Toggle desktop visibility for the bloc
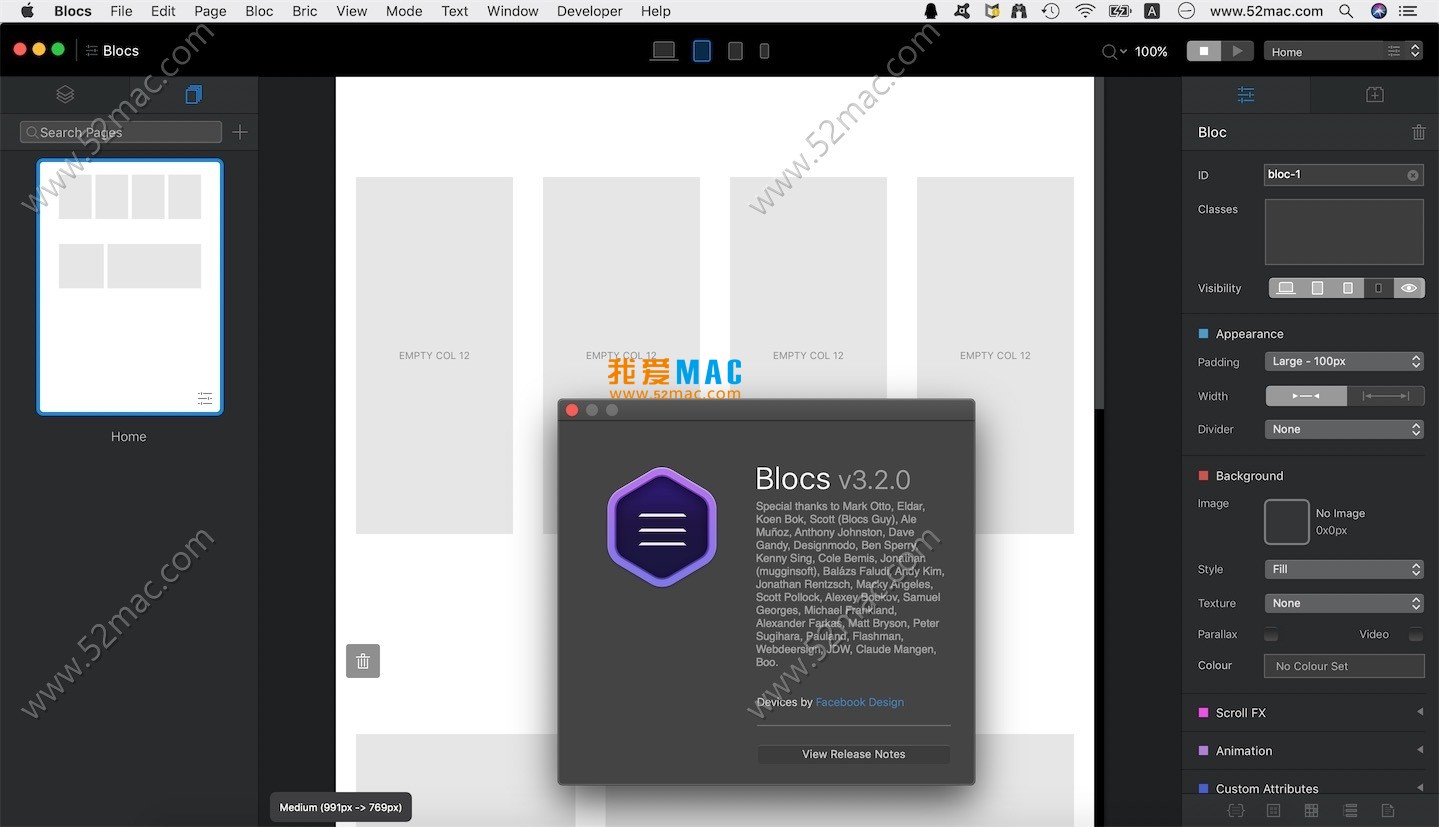1439x827 pixels. 1286,288
